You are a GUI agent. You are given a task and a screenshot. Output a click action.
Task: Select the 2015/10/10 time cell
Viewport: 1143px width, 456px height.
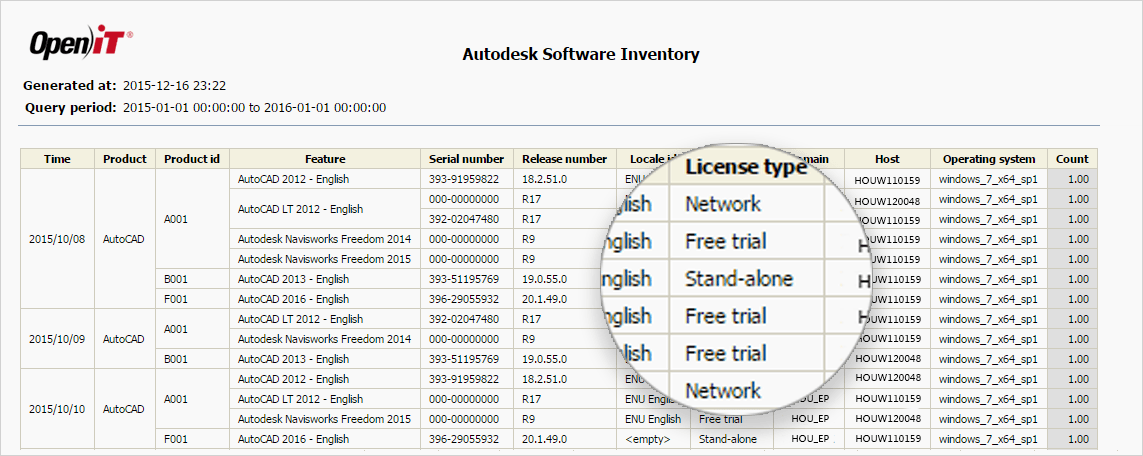(x=58, y=409)
